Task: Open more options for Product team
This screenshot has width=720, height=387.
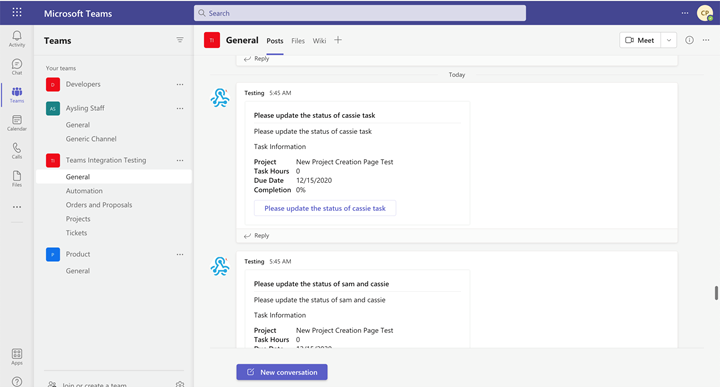Action: coord(180,254)
